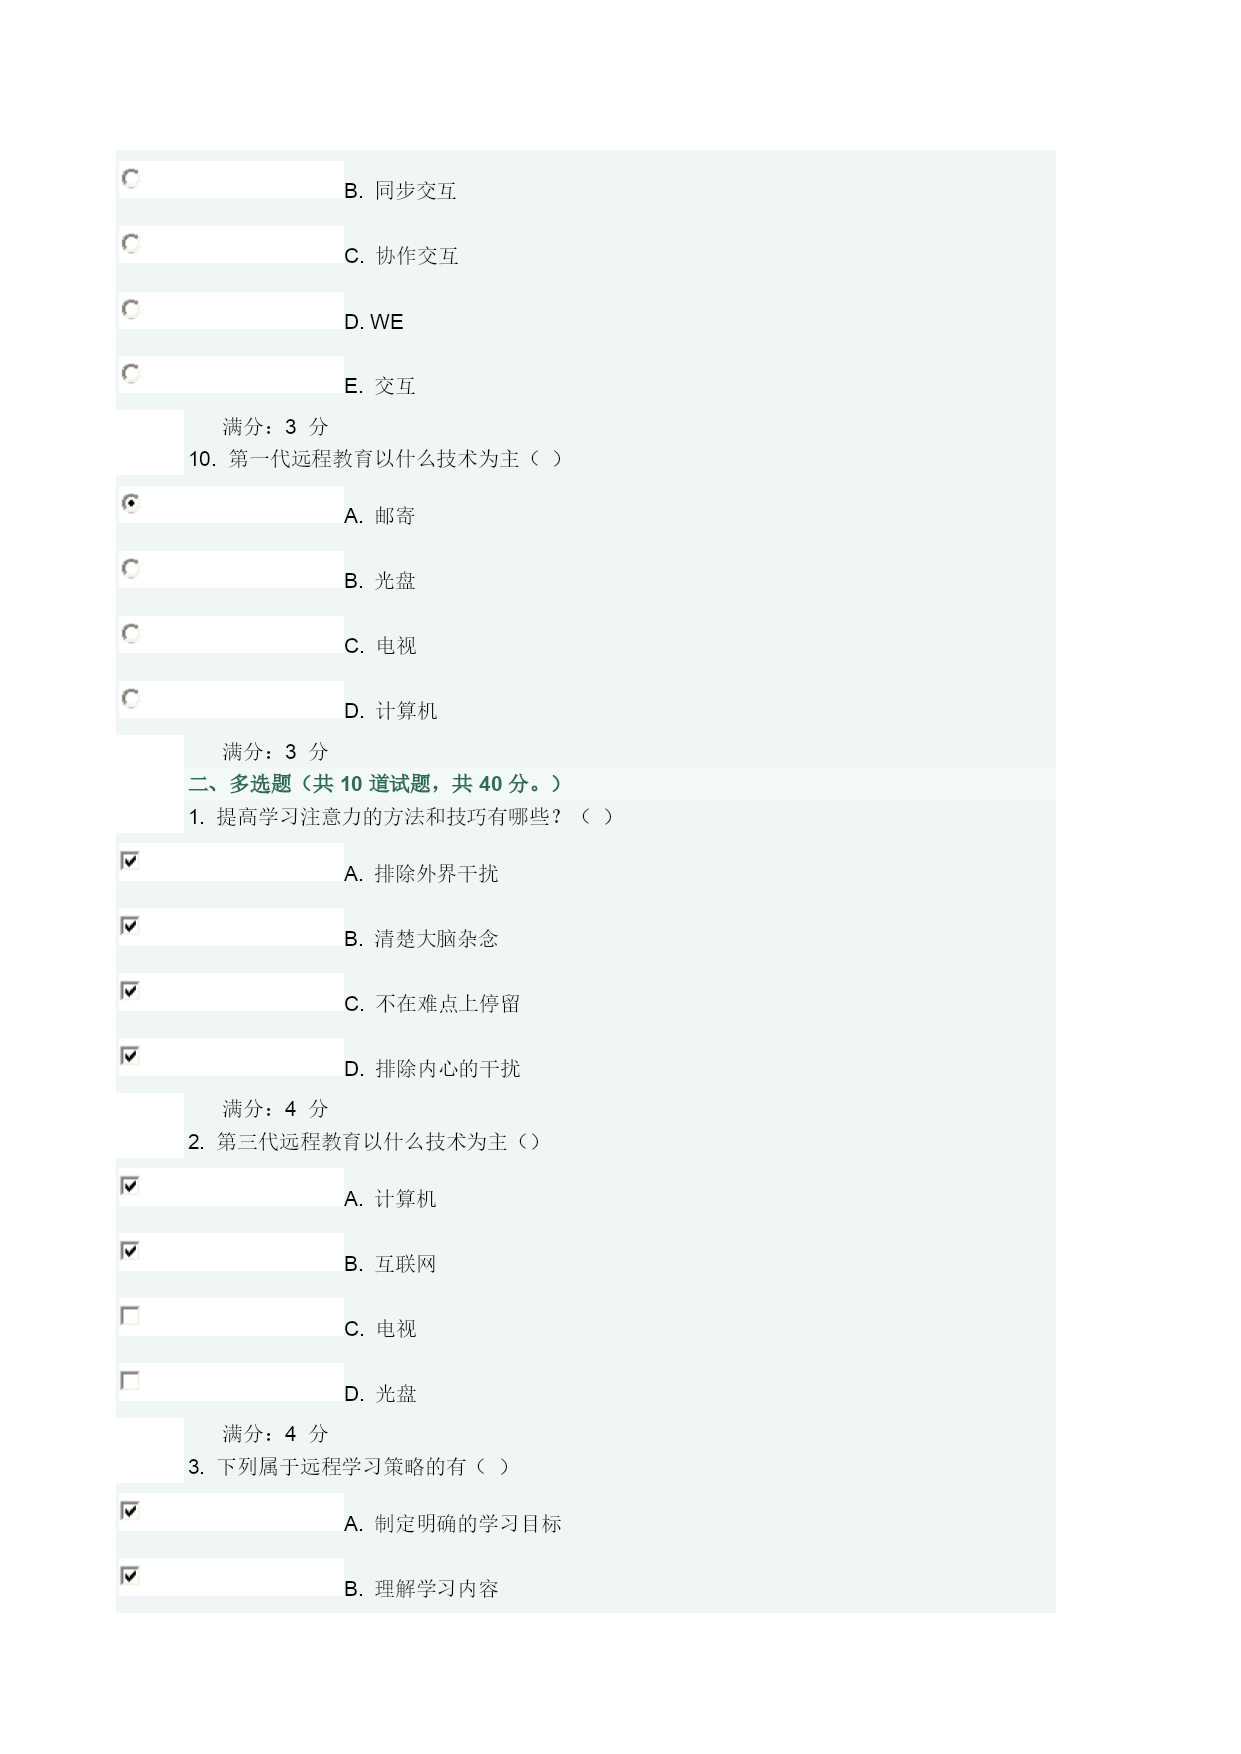Image resolution: width=1241 pixels, height=1754 pixels.
Task: Check the C 电视 checkbox in multi-select question 2
Action: click(x=130, y=1315)
